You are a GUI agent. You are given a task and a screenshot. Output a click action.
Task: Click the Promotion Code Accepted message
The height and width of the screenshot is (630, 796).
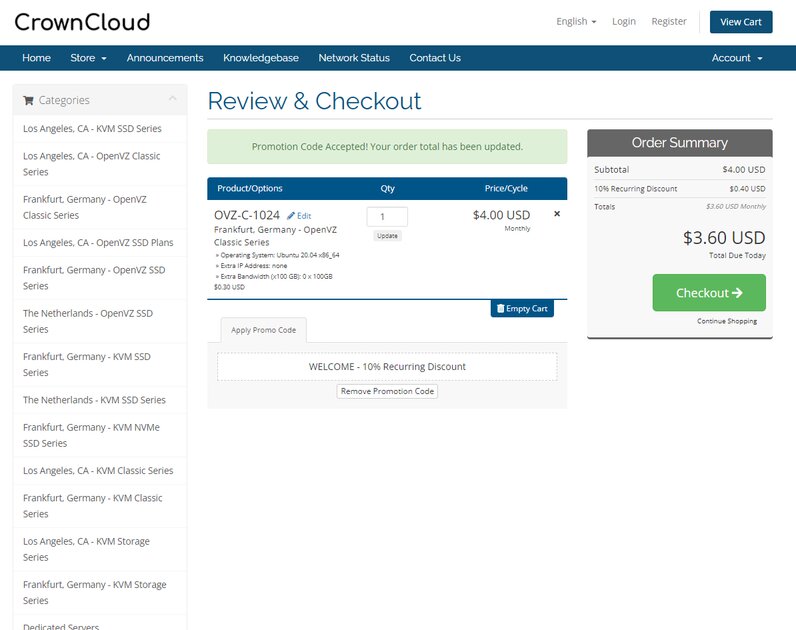coord(387,146)
